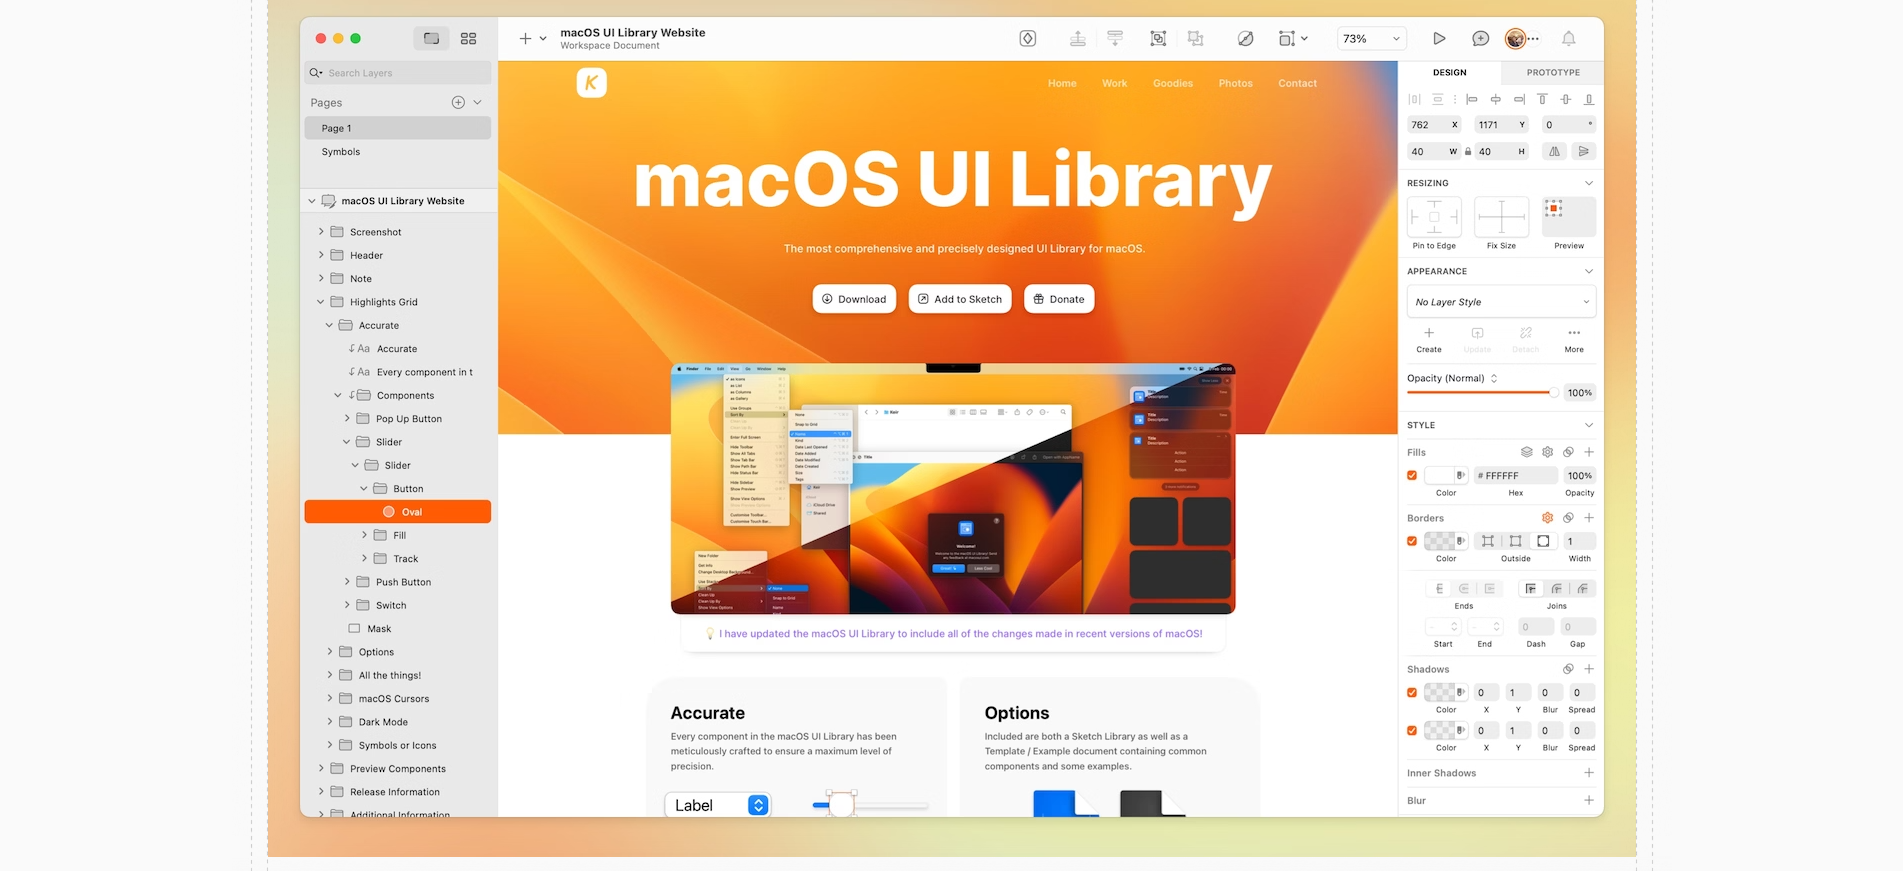Click the More layer style options

(1574, 339)
